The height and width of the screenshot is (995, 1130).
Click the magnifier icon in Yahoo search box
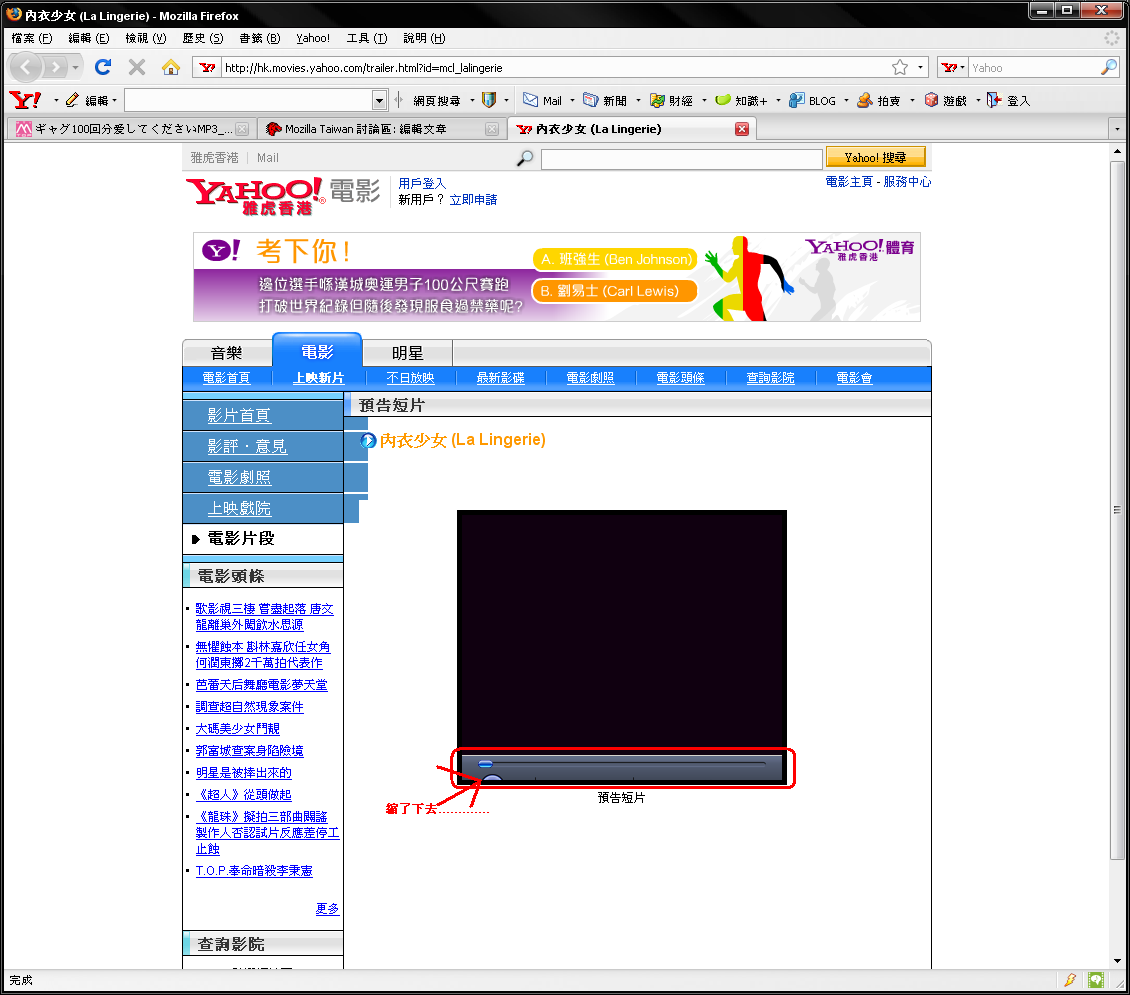tap(1109, 68)
